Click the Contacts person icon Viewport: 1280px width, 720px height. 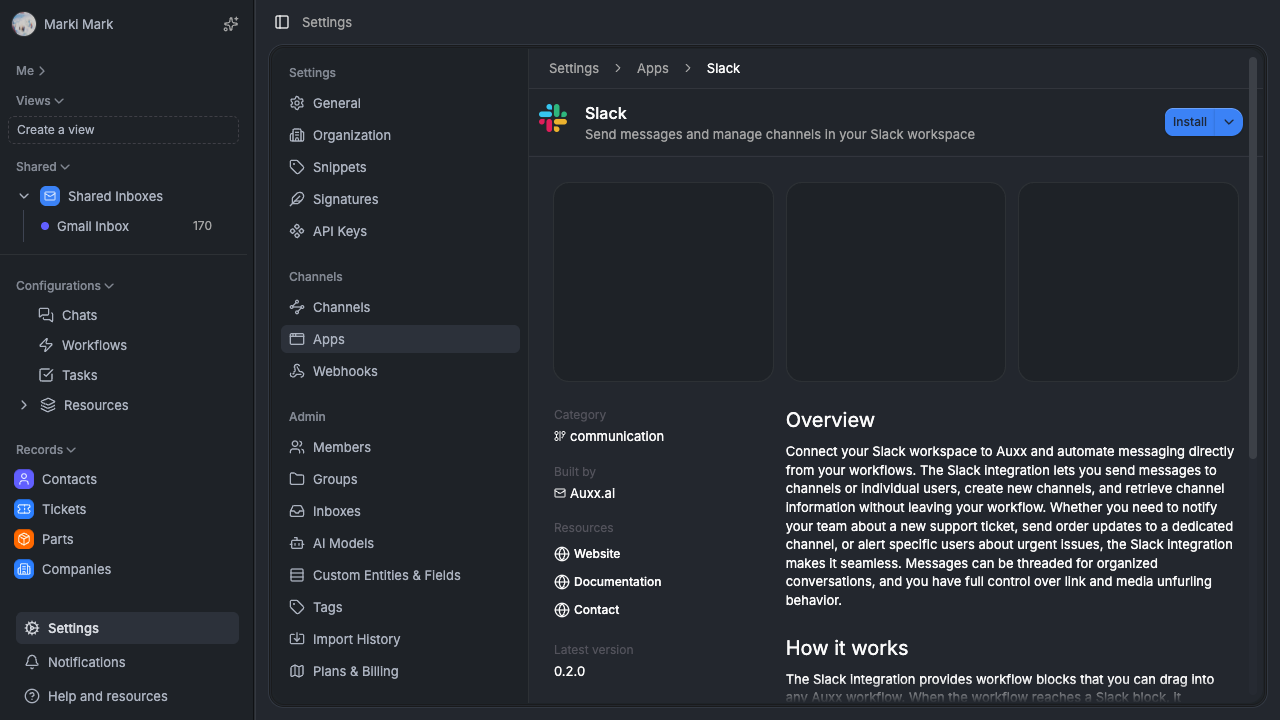(x=24, y=479)
